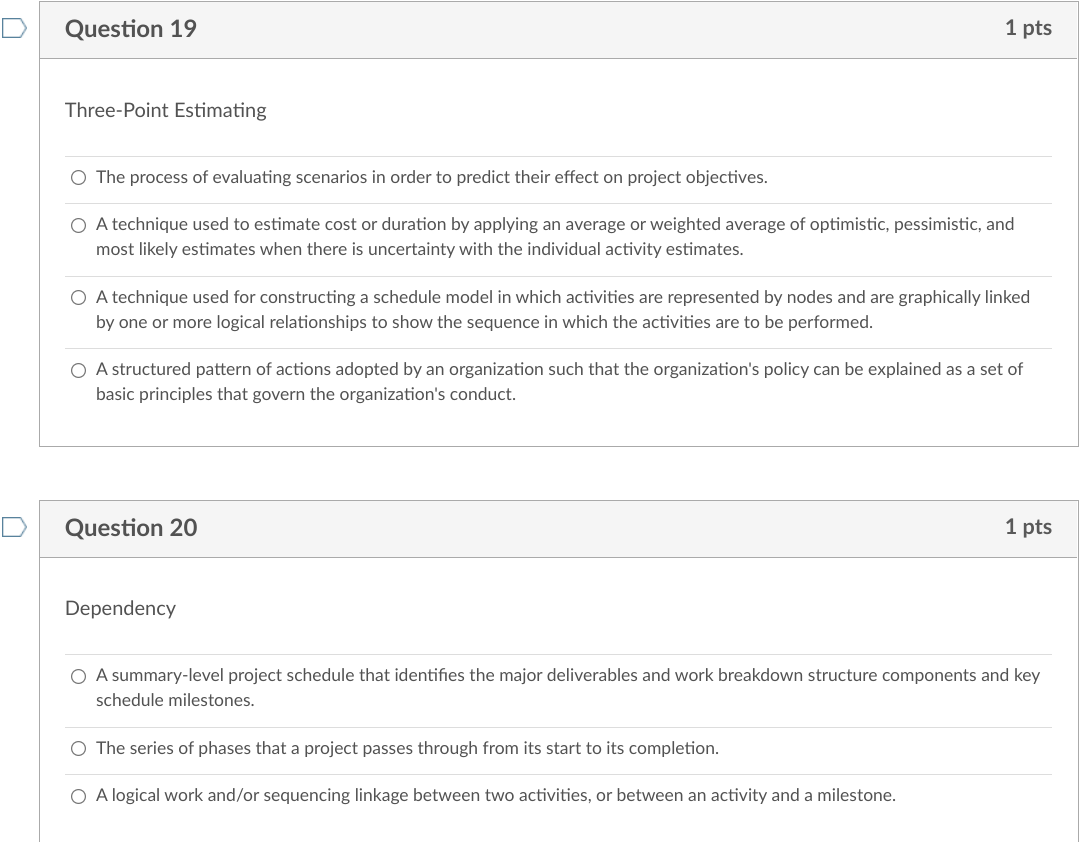Click the Question 19 header
Viewport: 1080px width, 842px height.
[x=131, y=29]
